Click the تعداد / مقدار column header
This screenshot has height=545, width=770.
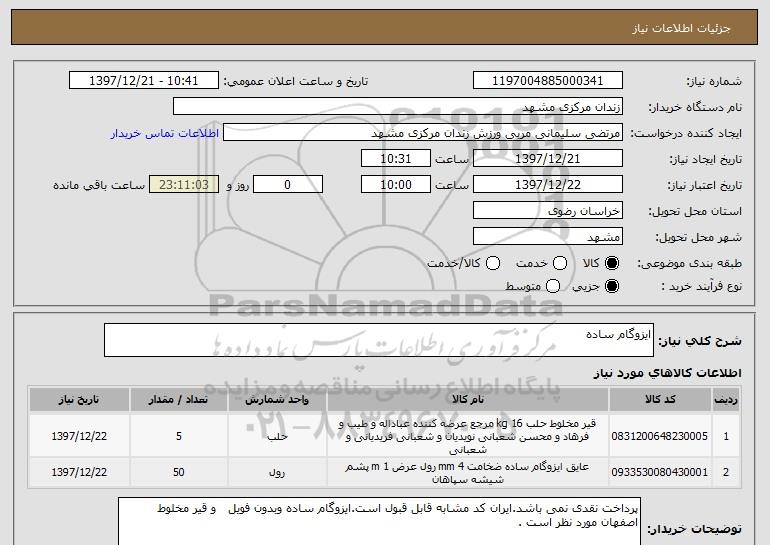[178, 400]
